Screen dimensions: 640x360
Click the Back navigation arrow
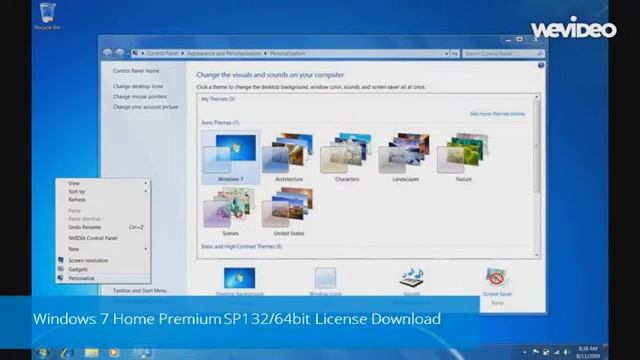point(107,53)
